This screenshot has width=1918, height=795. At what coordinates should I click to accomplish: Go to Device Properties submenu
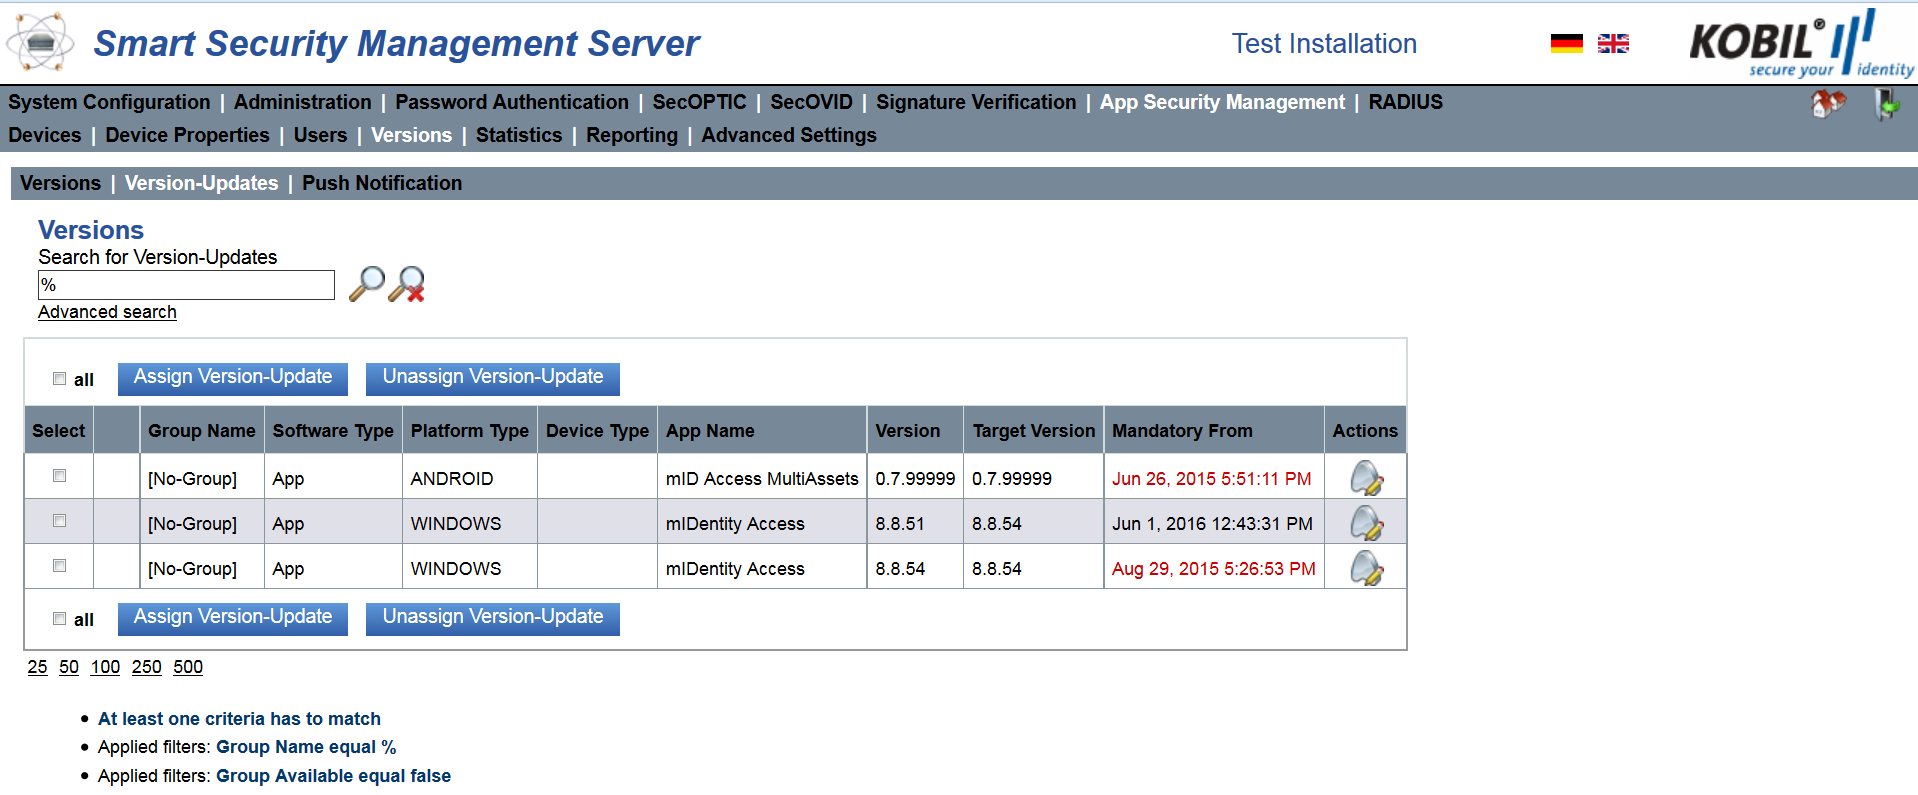click(x=187, y=135)
